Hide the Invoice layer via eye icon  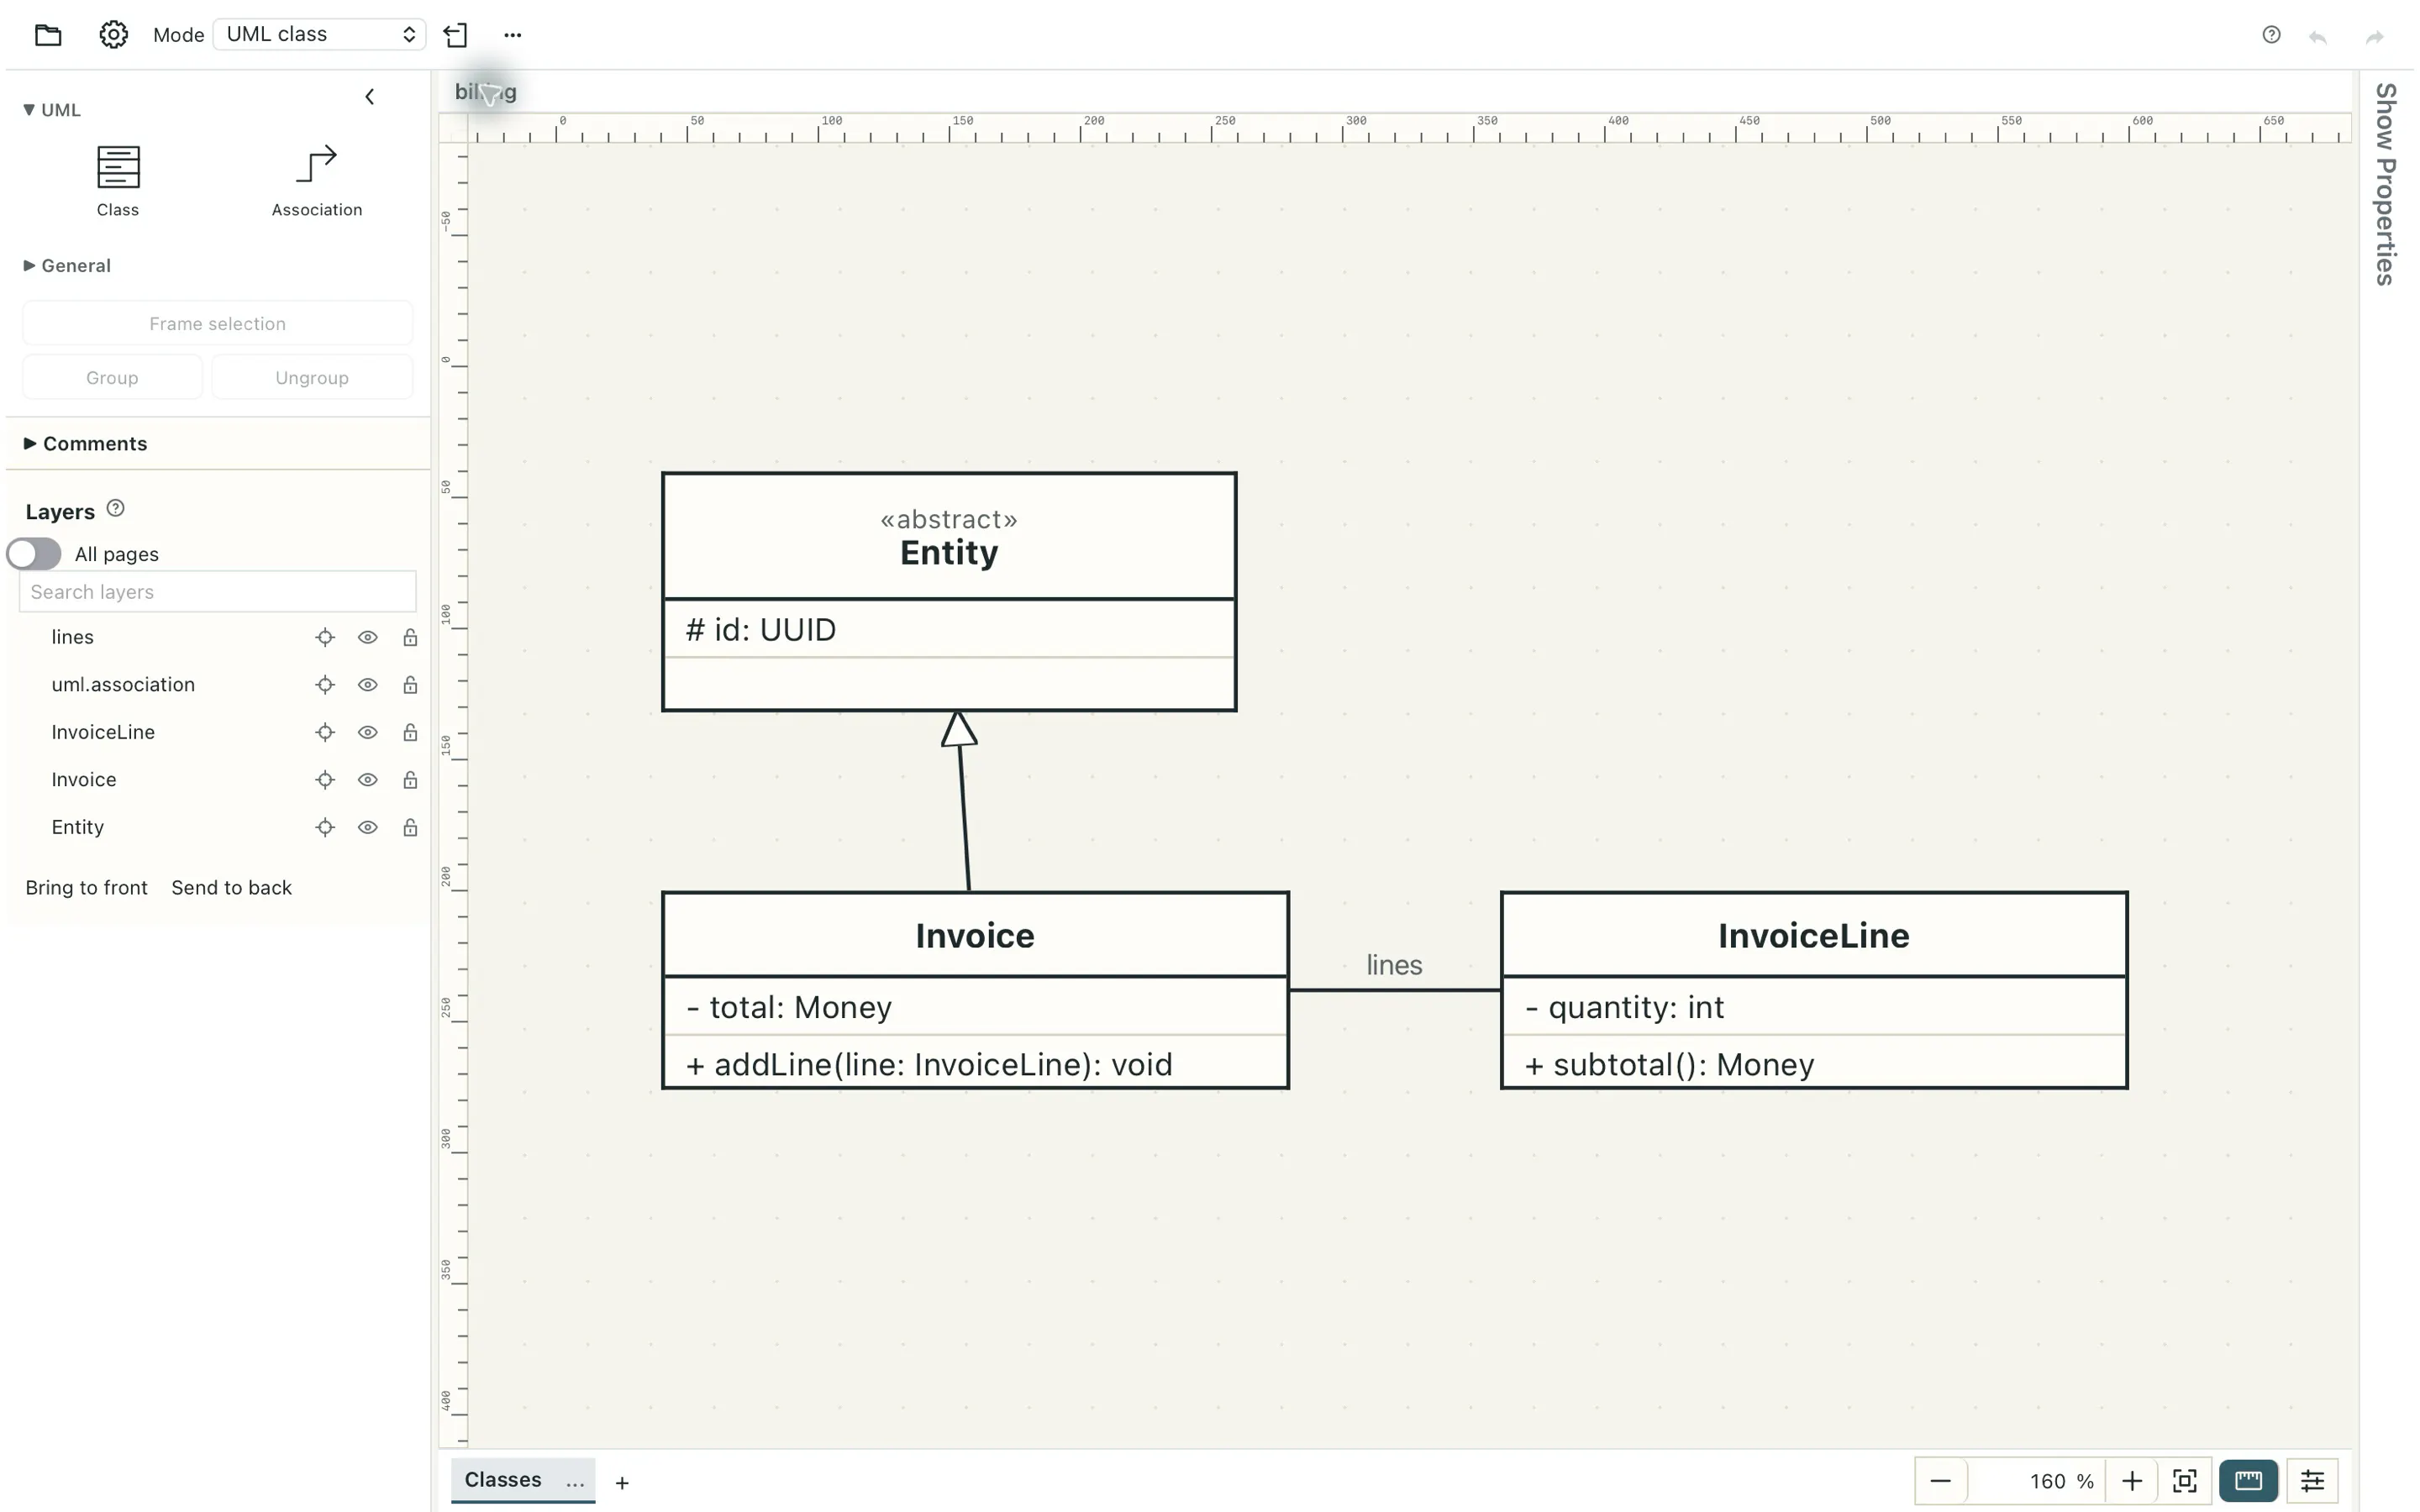tap(368, 780)
